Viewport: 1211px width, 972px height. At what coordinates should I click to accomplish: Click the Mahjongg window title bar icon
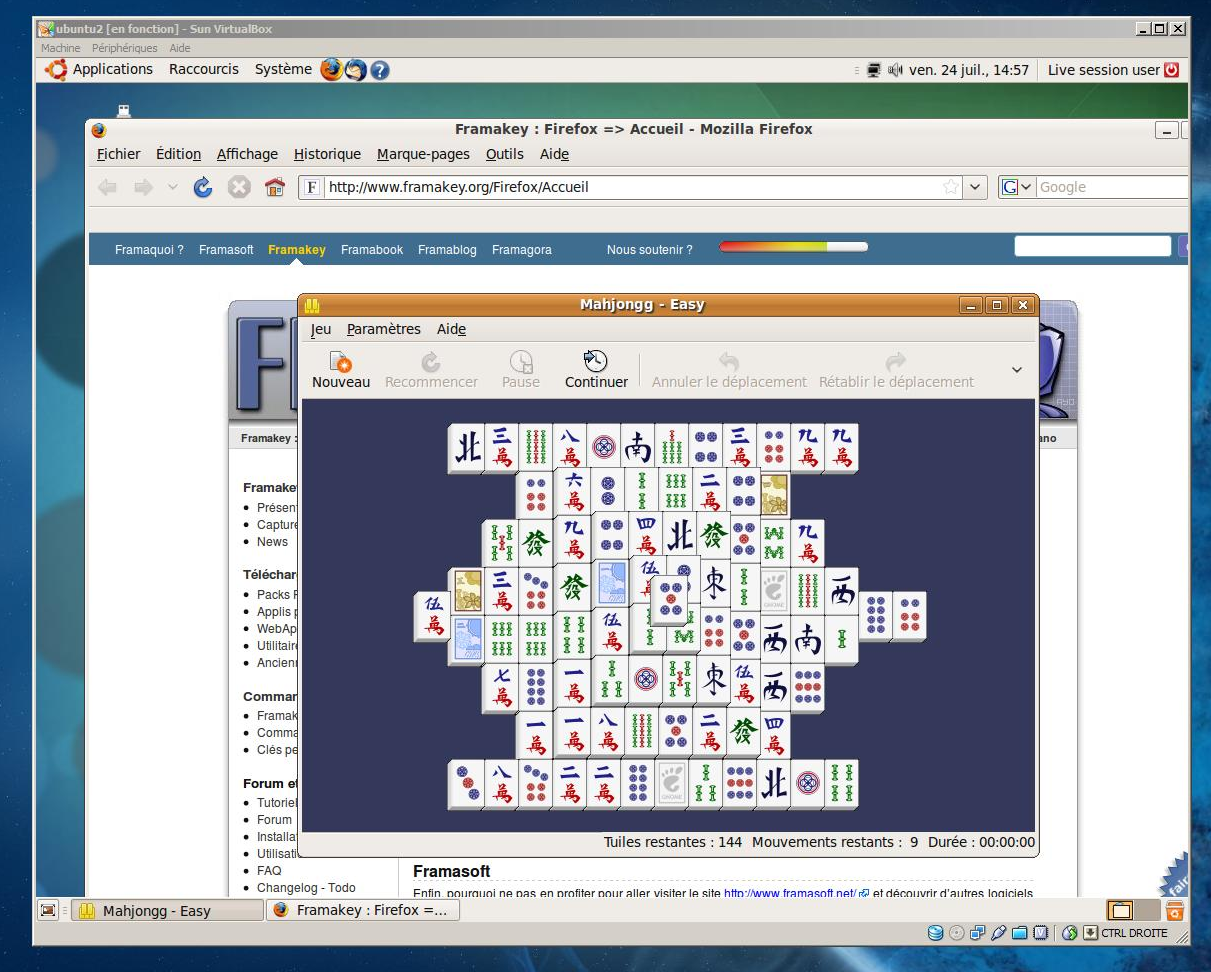tap(312, 305)
